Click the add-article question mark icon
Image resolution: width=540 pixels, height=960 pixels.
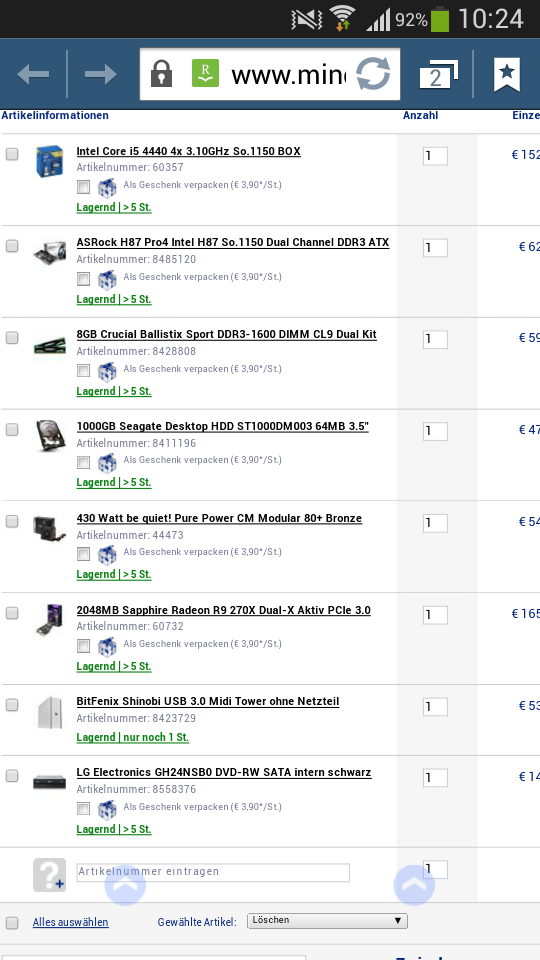49,874
